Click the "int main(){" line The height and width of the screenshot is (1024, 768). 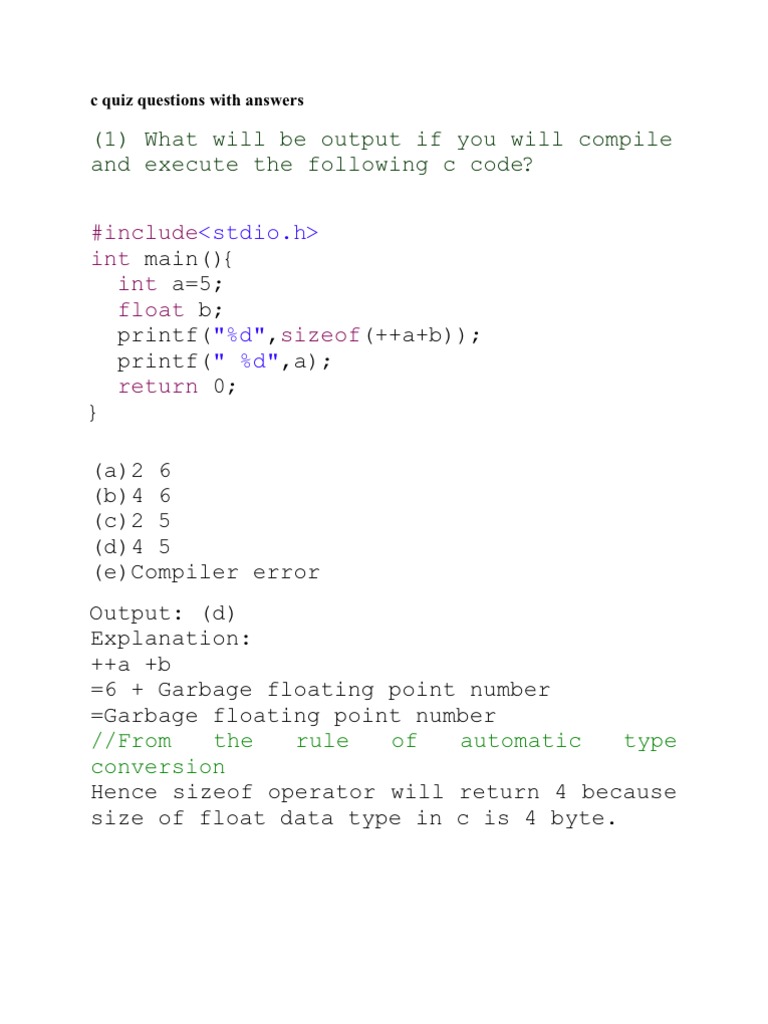point(166,259)
